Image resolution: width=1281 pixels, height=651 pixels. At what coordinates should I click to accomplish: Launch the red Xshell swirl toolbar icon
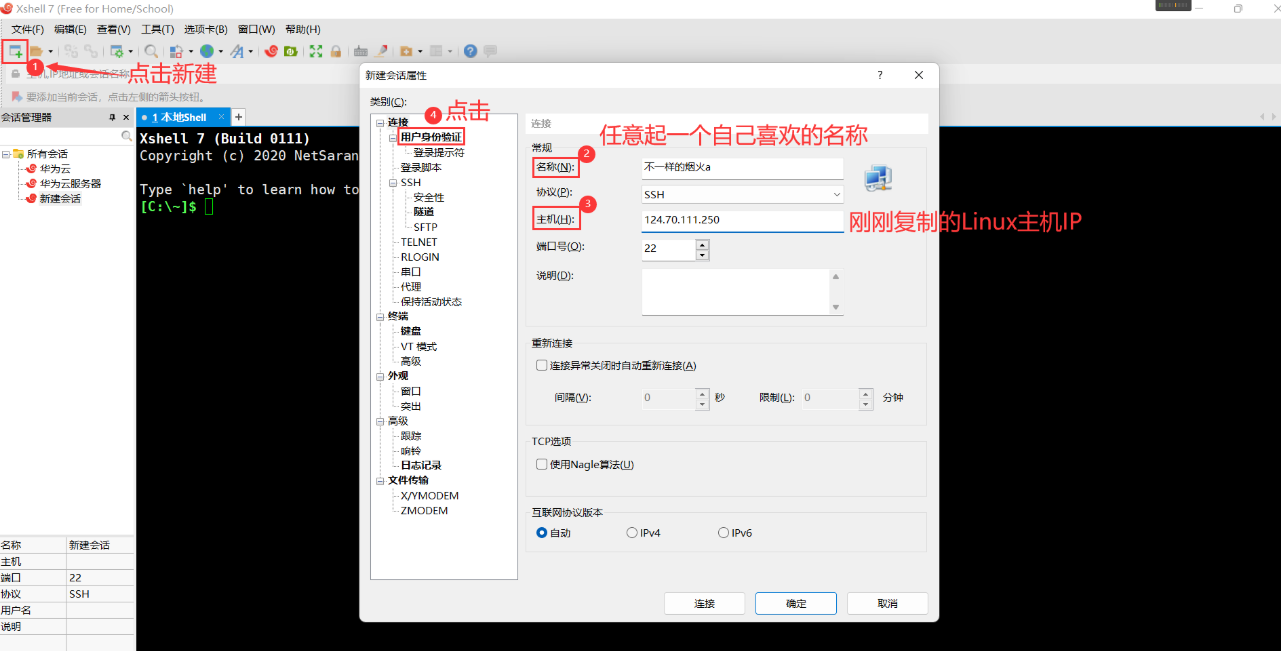272,51
